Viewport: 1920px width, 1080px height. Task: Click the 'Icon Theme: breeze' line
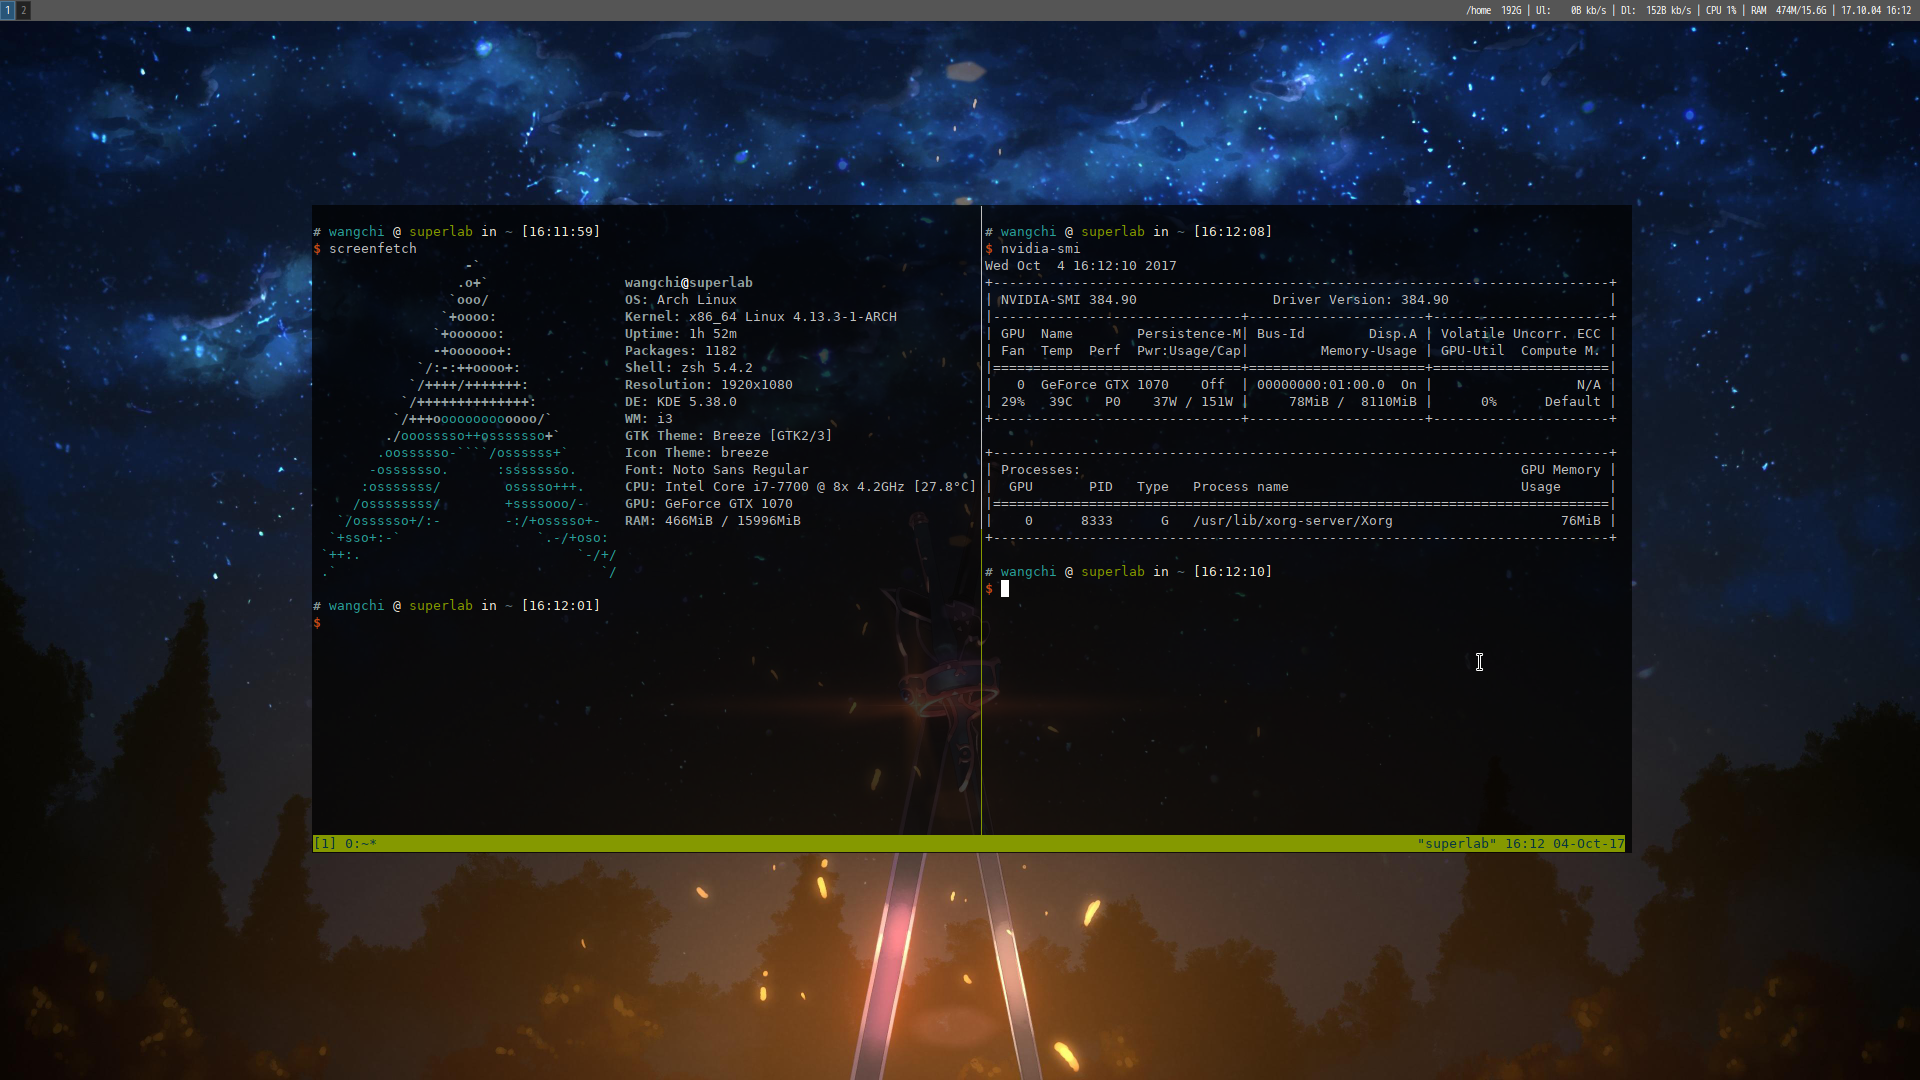coord(696,453)
